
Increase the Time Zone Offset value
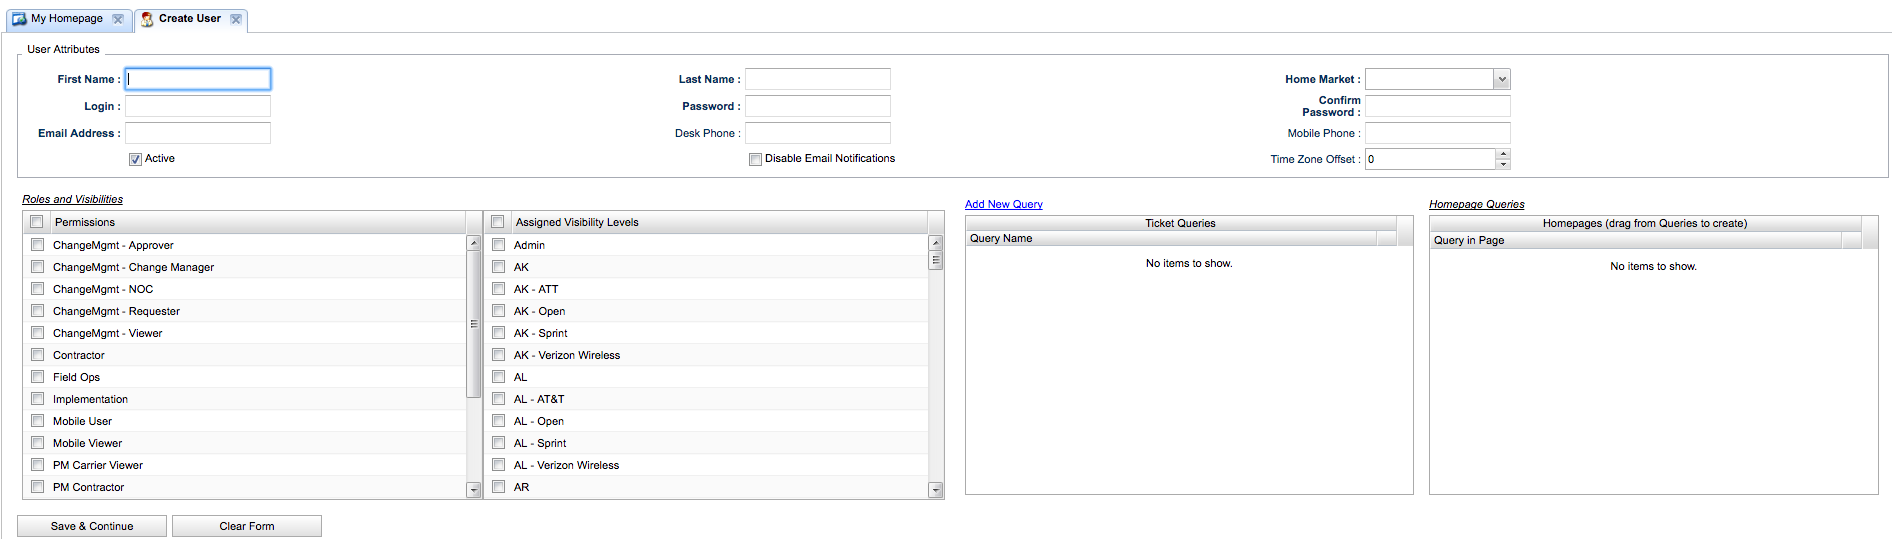click(x=1502, y=154)
